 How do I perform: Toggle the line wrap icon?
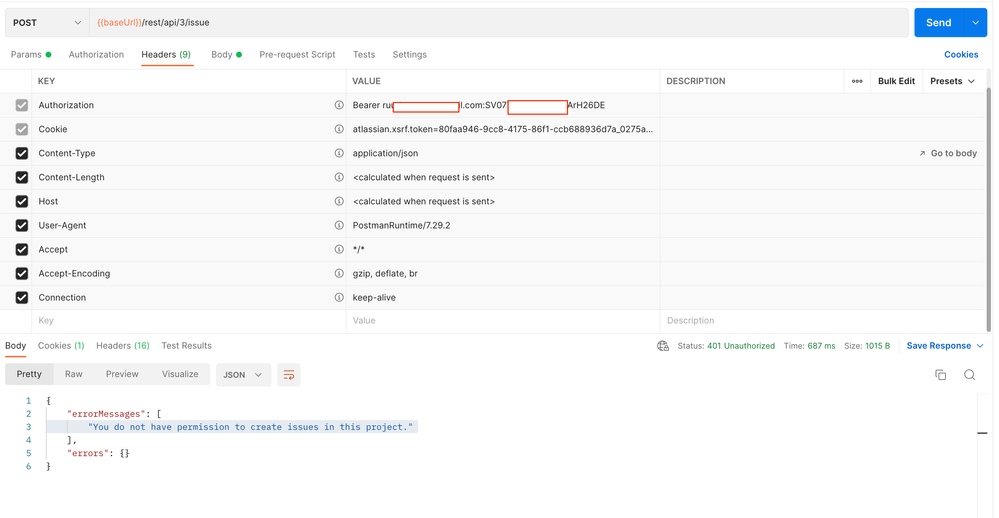(289, 375)
